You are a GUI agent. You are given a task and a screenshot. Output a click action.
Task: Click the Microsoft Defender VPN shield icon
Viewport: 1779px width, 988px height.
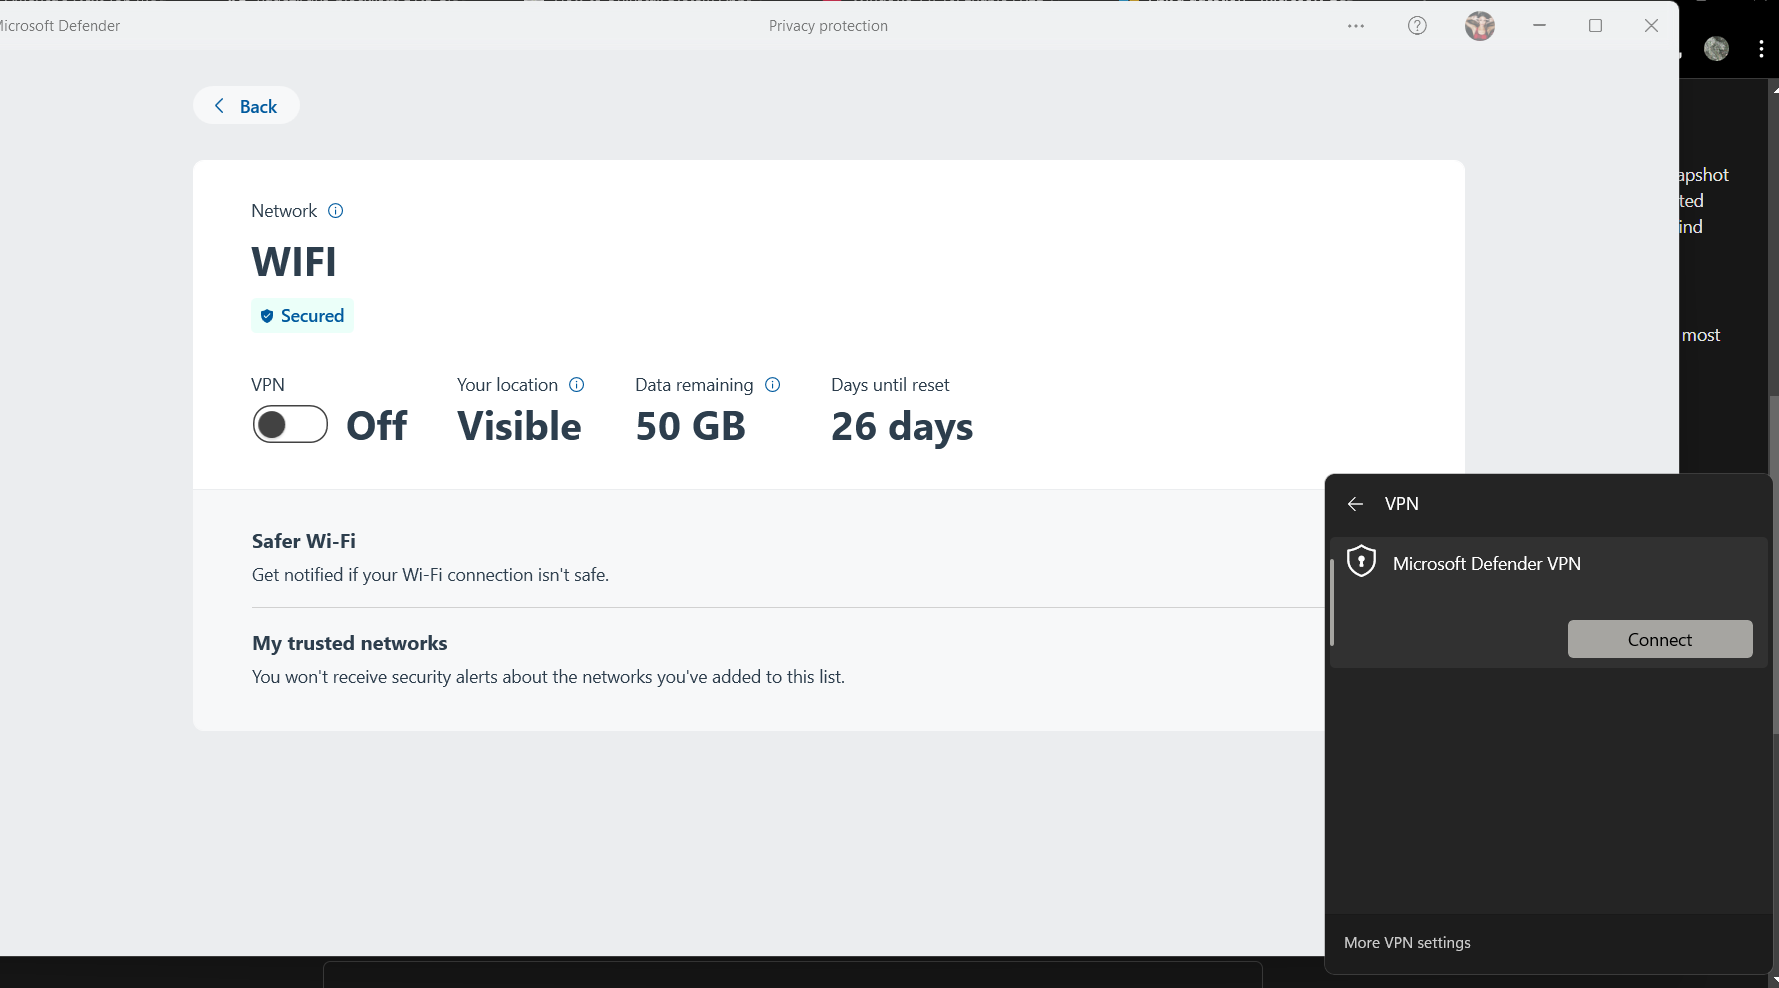(1361, 562)
